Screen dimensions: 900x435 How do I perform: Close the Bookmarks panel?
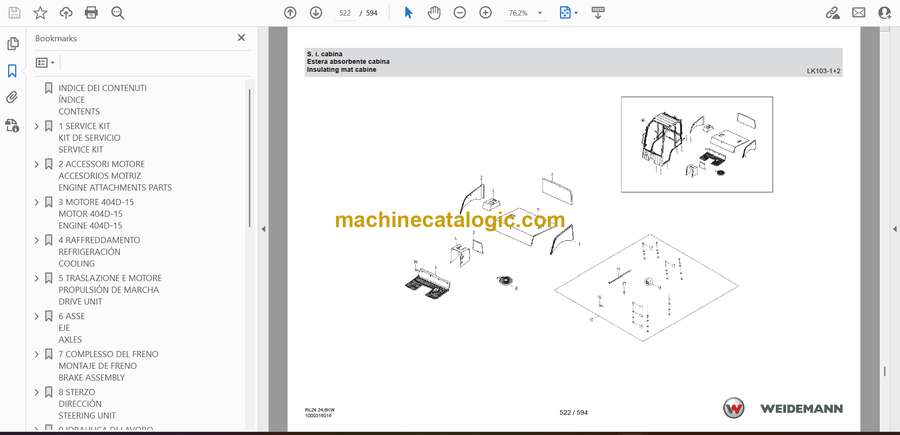point(241,38)
